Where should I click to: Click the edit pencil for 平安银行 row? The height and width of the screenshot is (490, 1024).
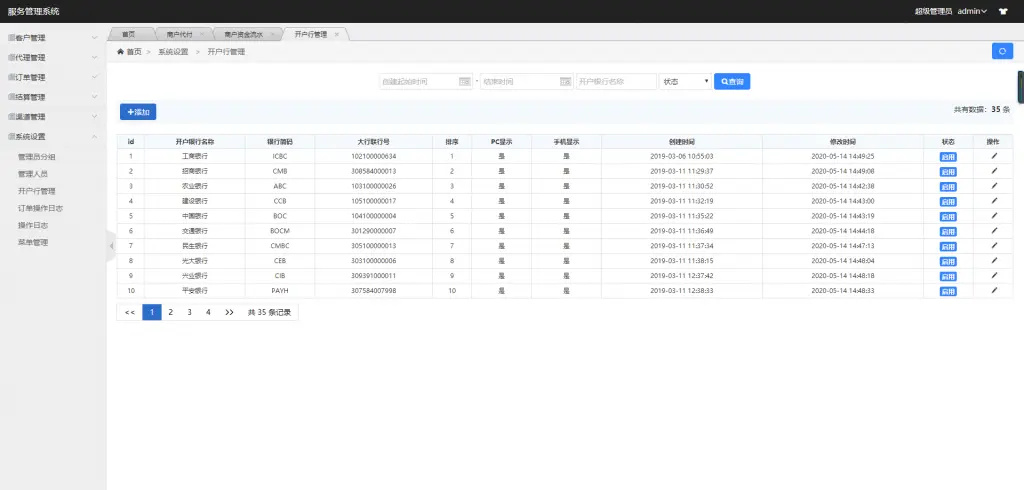click(994, 290)
